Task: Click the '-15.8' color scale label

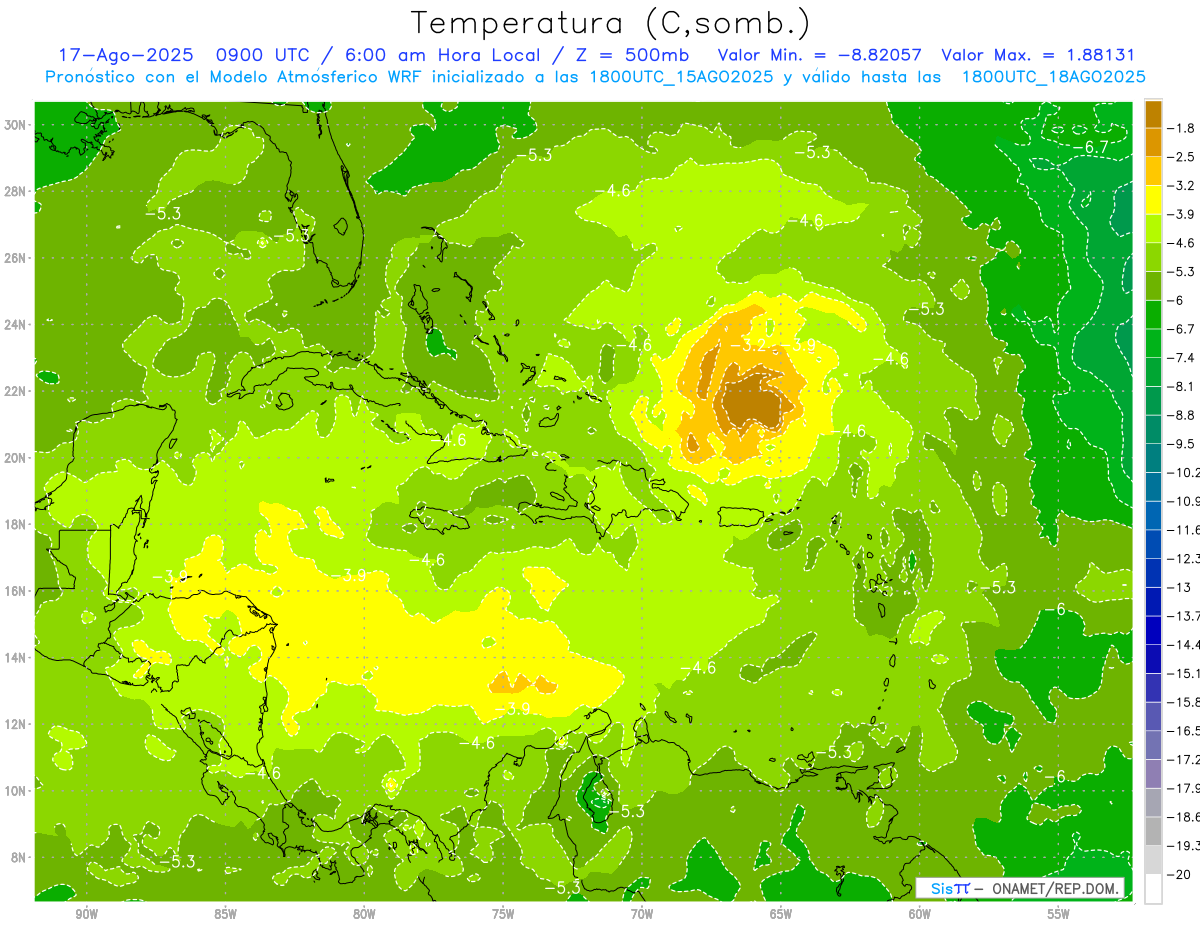Action: coord(1184,702)
